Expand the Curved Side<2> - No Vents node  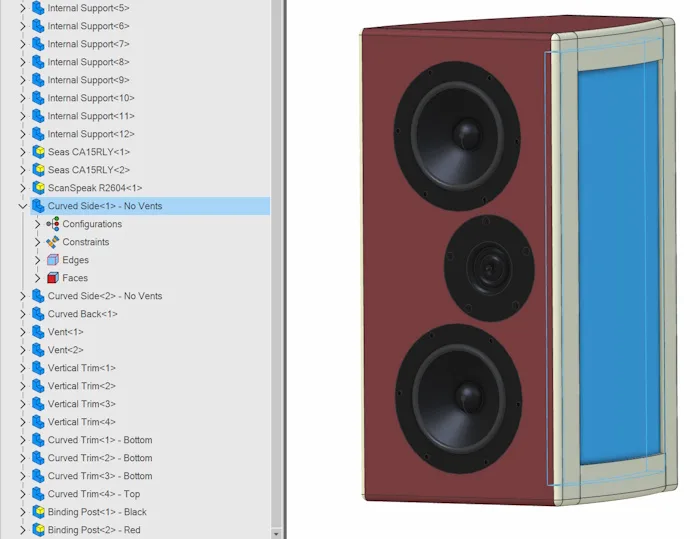click(x=23, y=296)
